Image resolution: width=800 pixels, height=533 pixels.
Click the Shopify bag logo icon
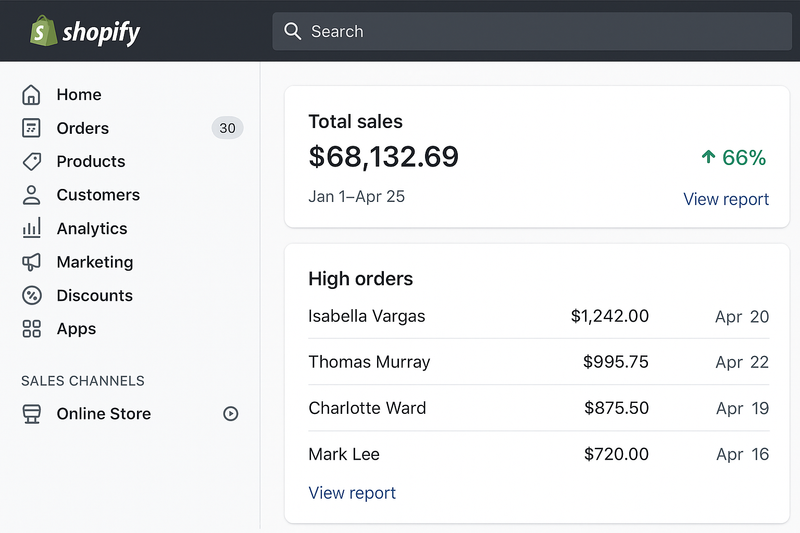(42, 31)
